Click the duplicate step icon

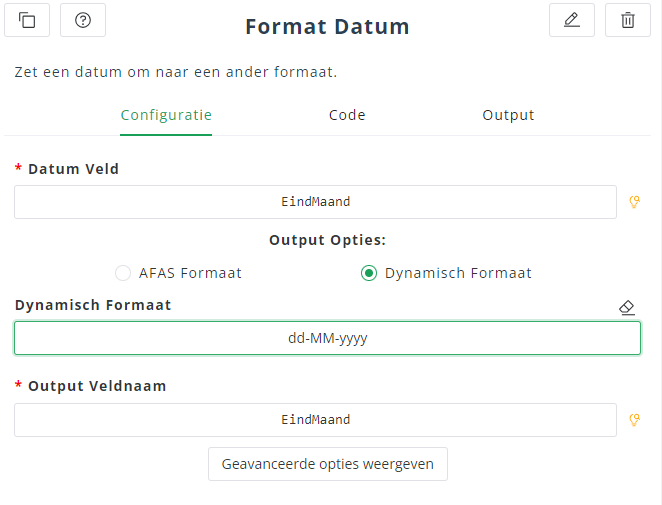(x=28, y=20)
